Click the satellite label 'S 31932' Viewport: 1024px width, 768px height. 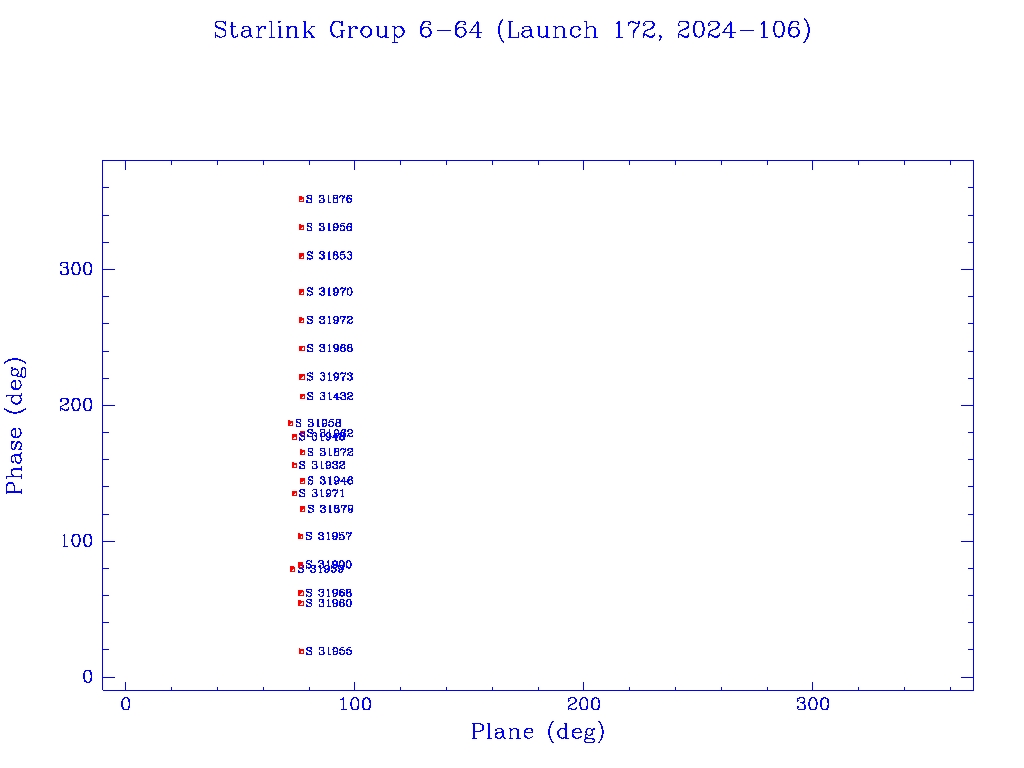click(322, 466)
